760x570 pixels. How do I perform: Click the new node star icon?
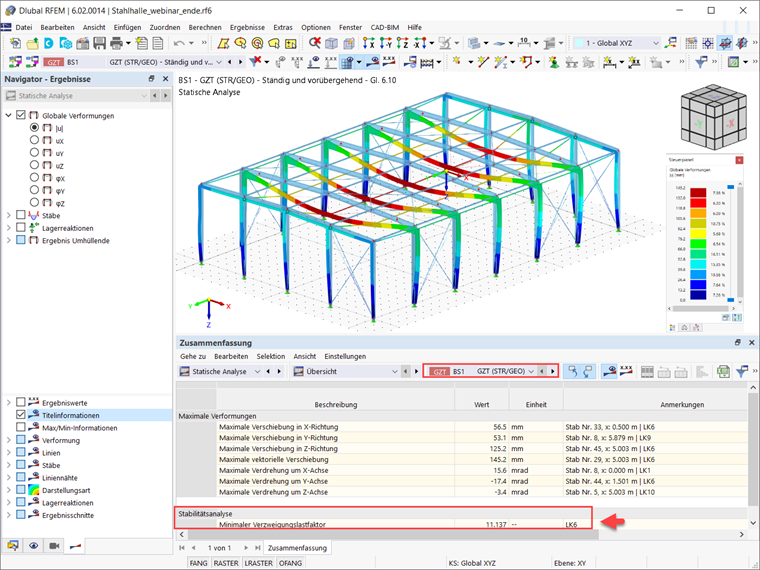click(x=456, y=62)
